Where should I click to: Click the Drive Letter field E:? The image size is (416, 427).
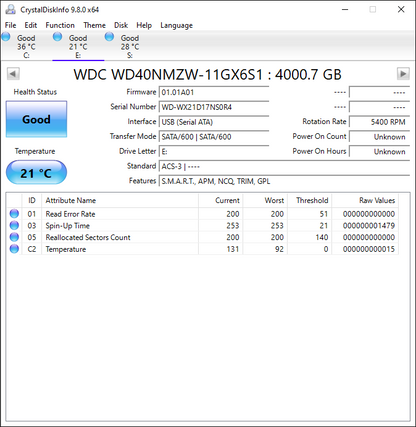coord(214,151)
